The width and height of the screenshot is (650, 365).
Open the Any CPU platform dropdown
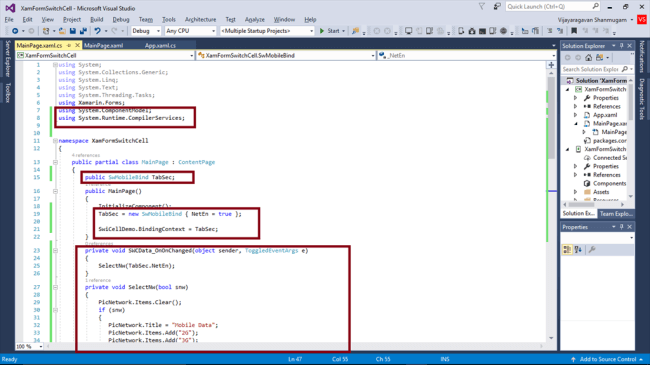pos(190,31)
